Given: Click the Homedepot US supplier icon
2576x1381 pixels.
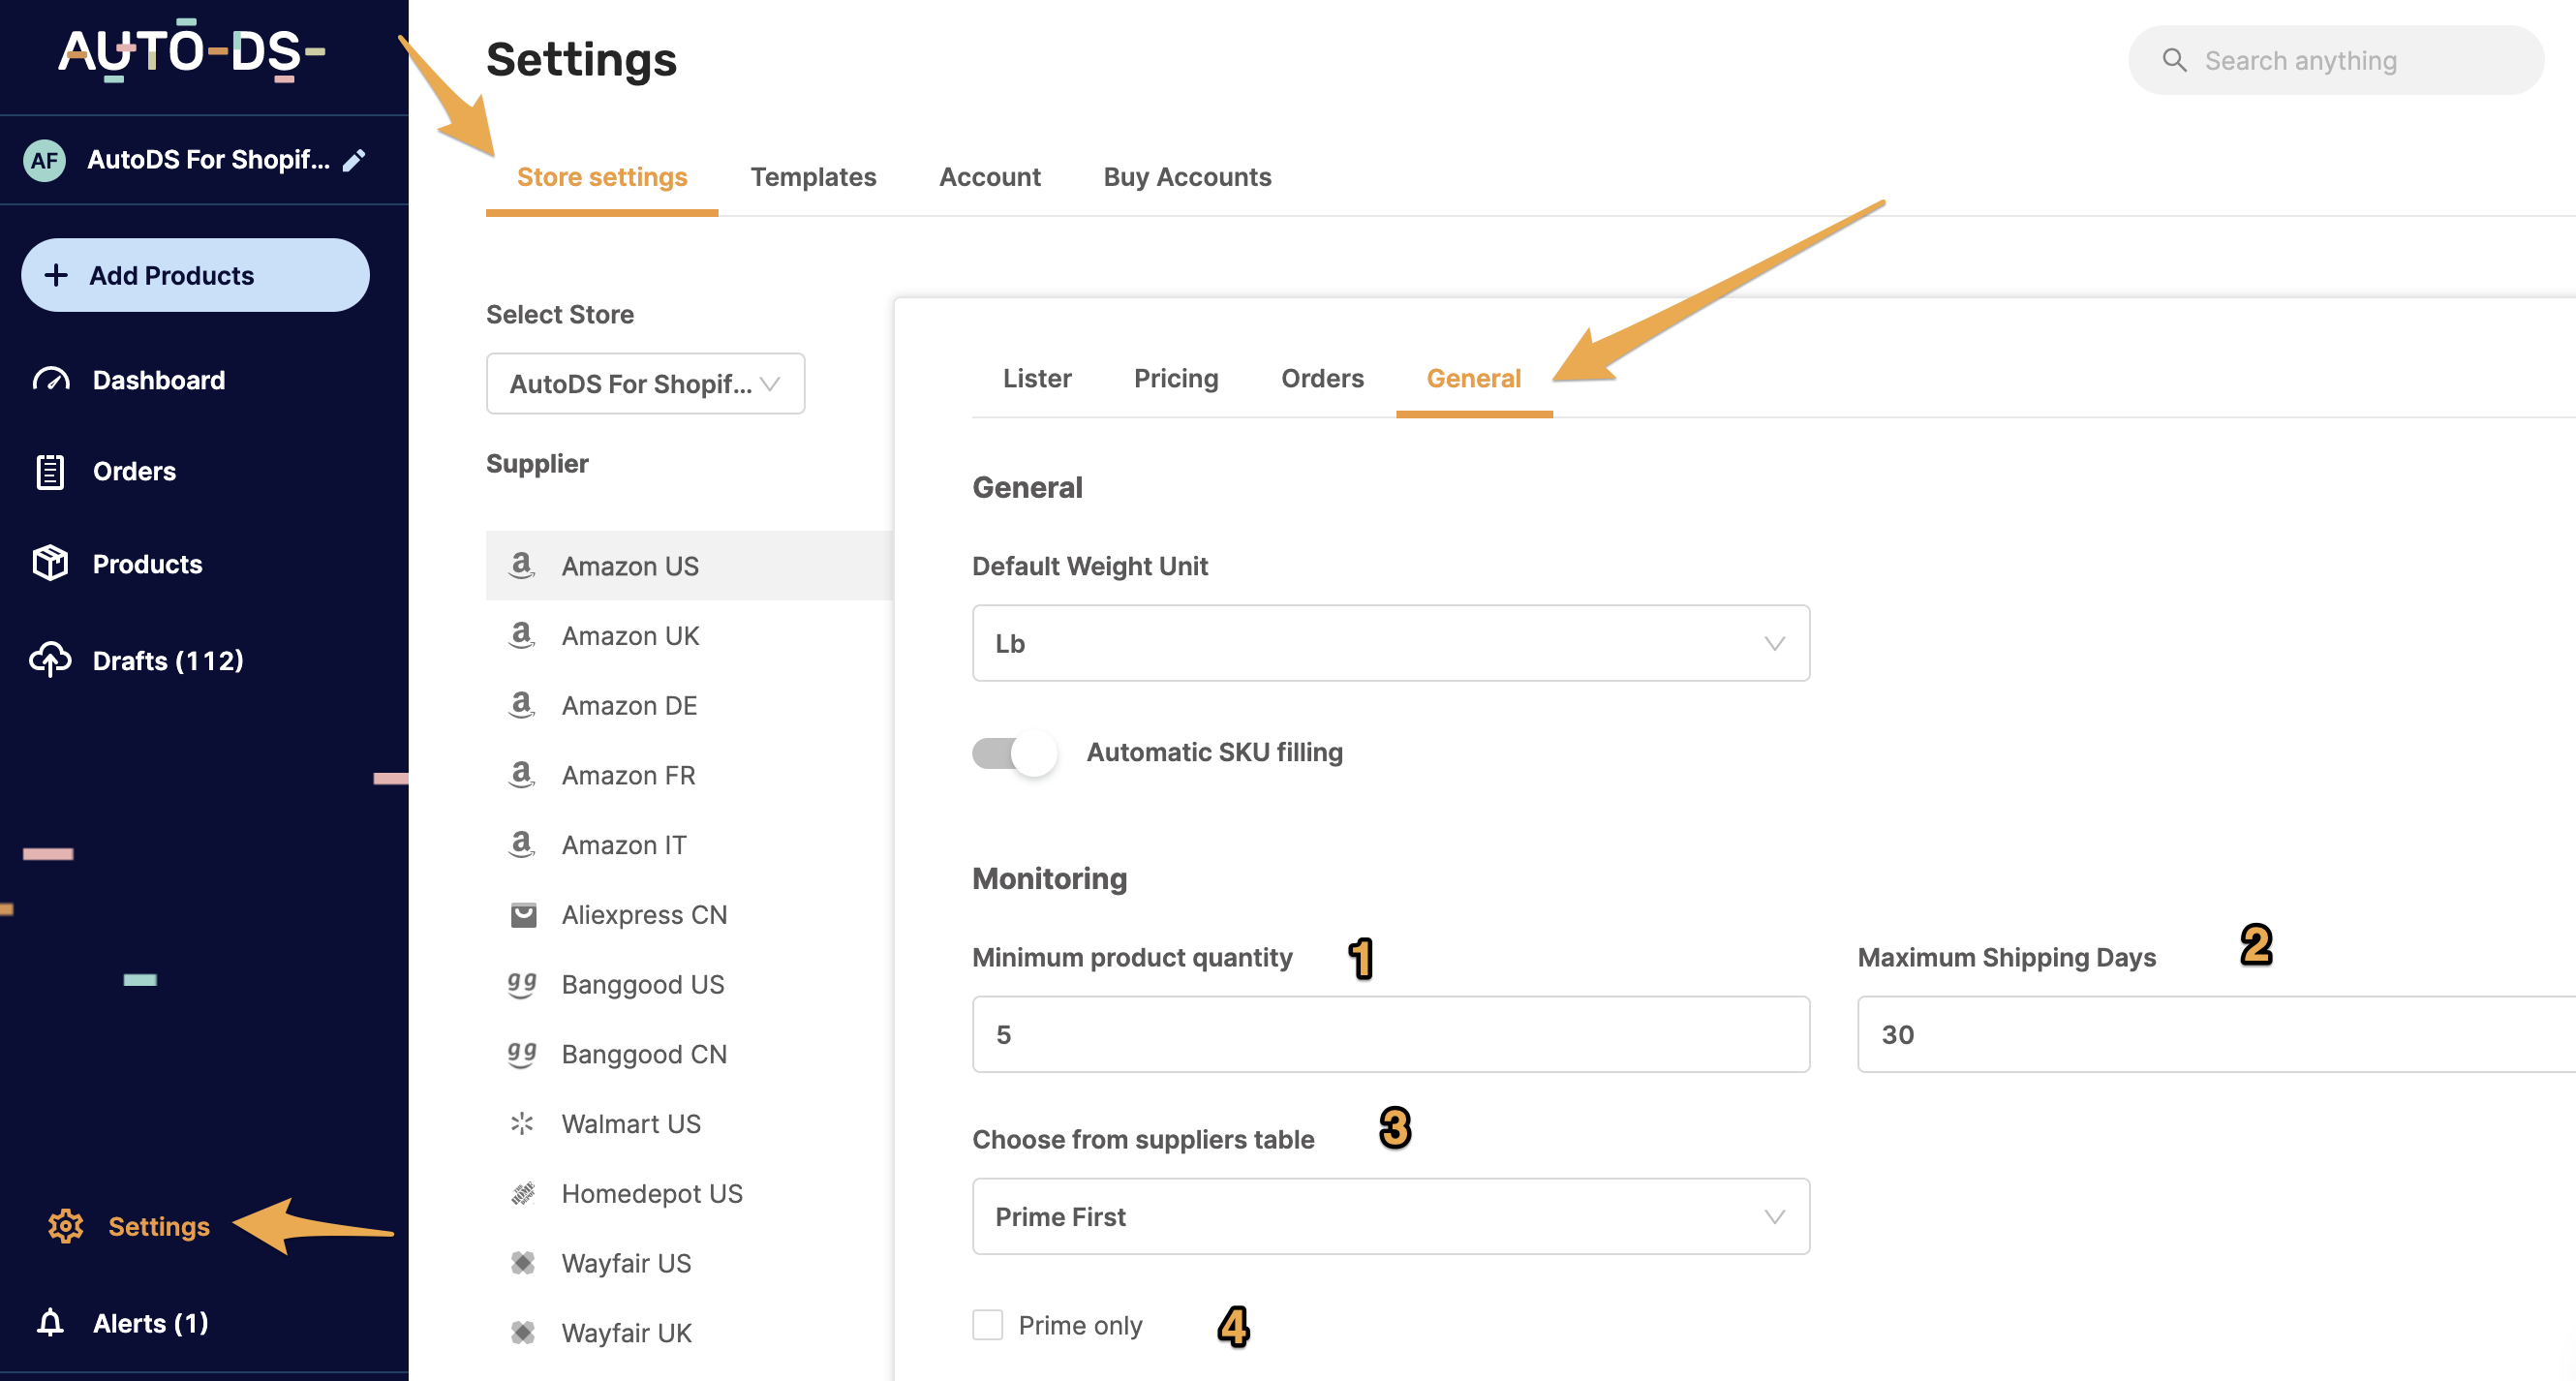Looking at the screenshot, I should (523, 1193).
